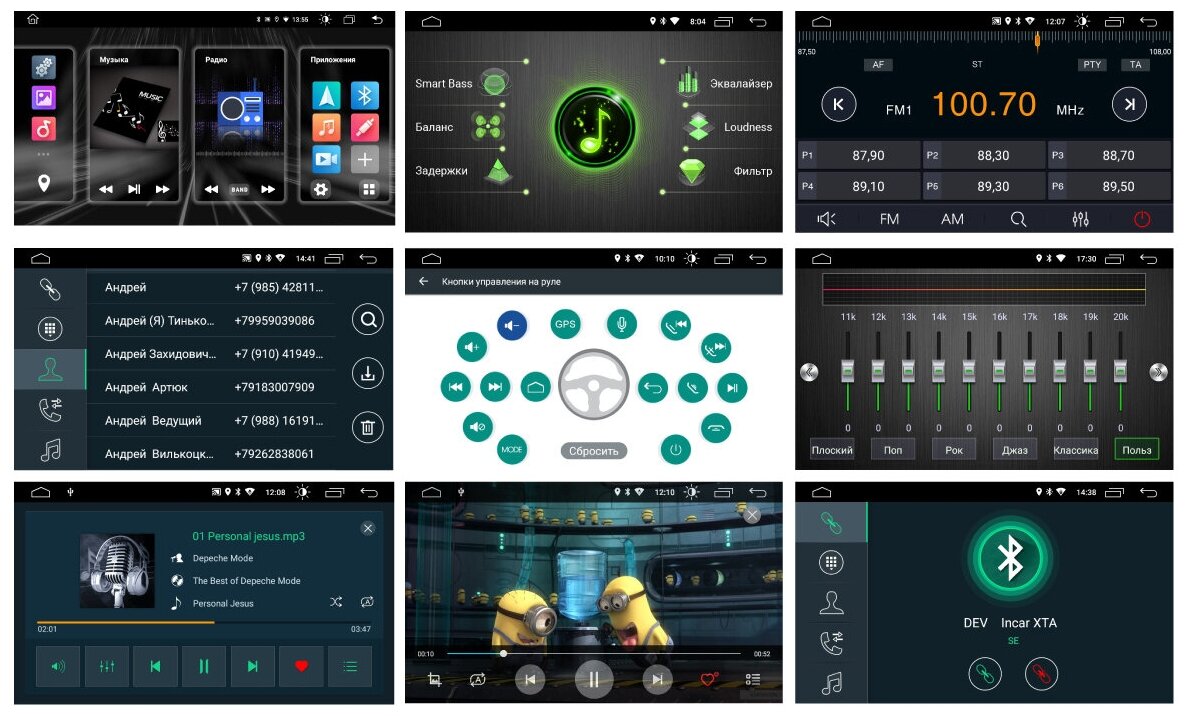Assign GPS steering wheel button
The height and width of the screenshot is (716, 1188).
565,324
